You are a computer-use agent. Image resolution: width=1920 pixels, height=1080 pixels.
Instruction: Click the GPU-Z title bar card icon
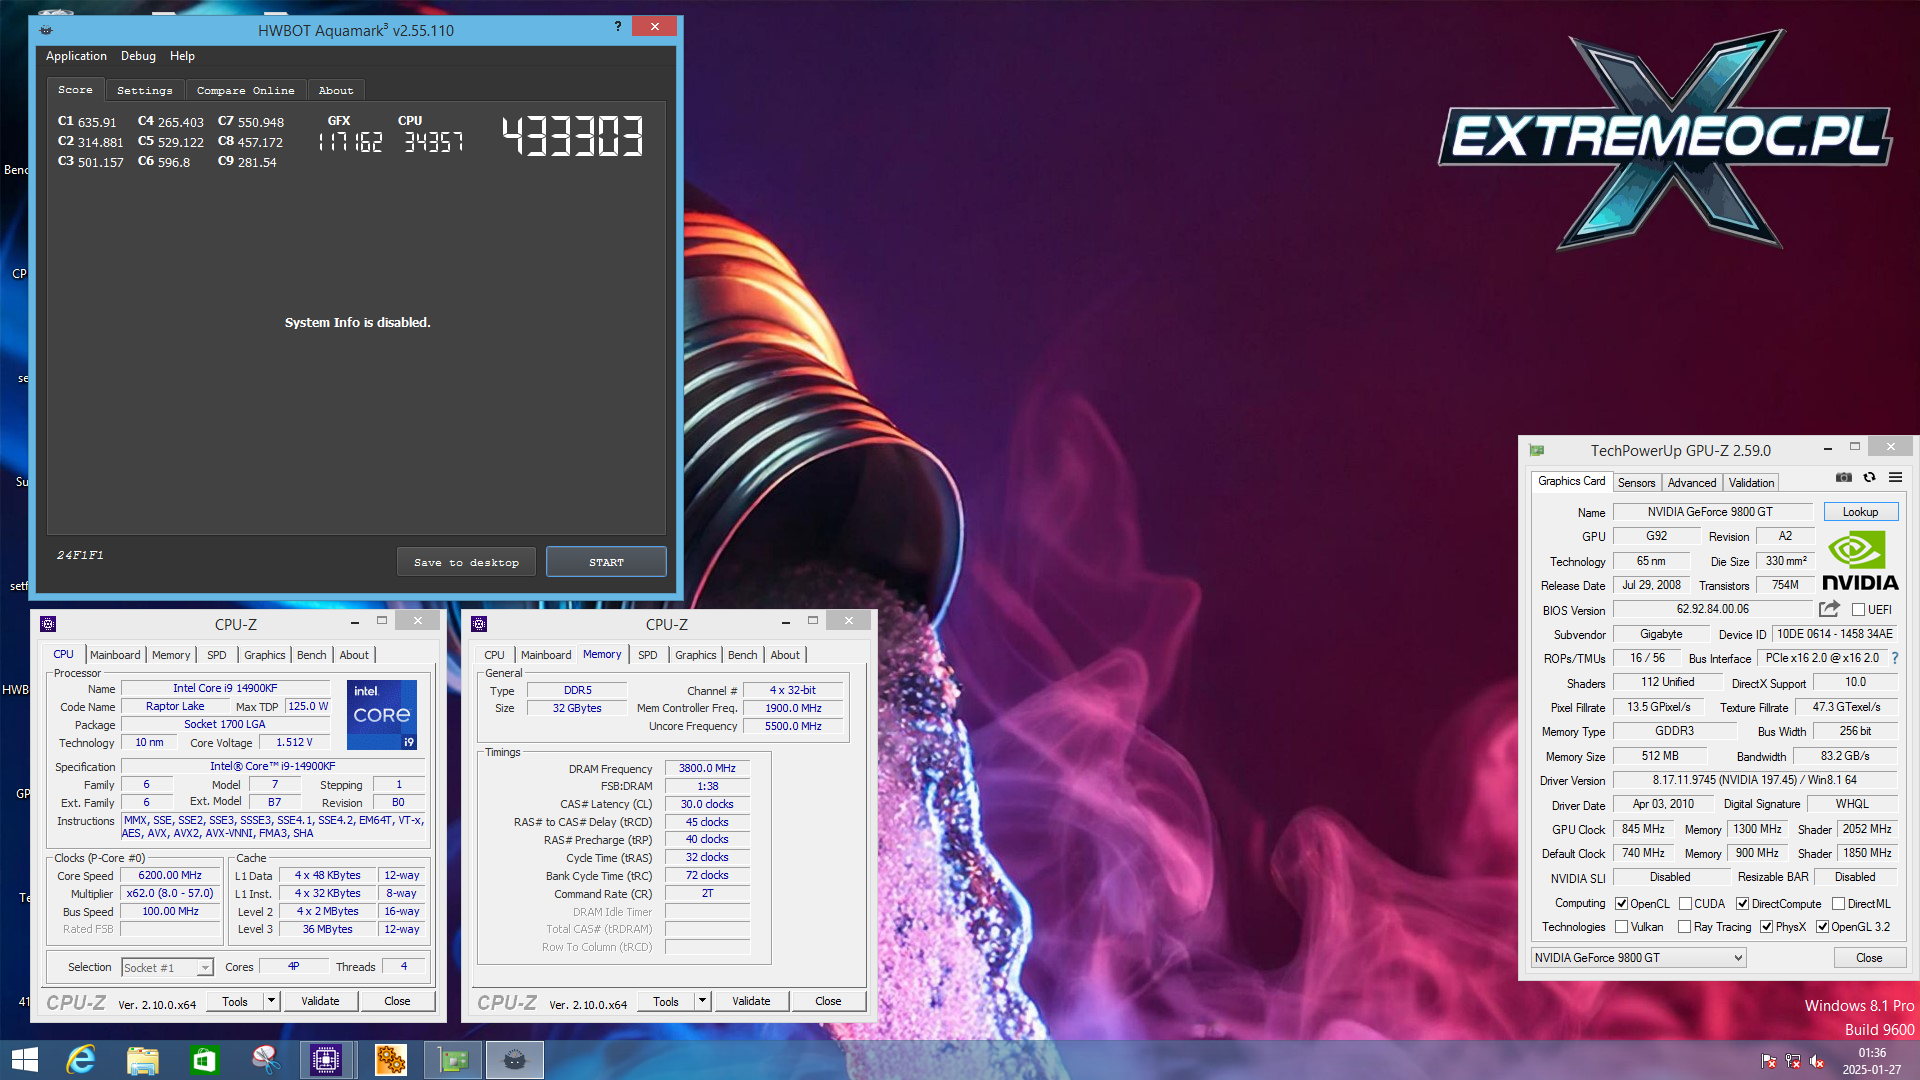pyautogui.click(x=1537, y=450)
